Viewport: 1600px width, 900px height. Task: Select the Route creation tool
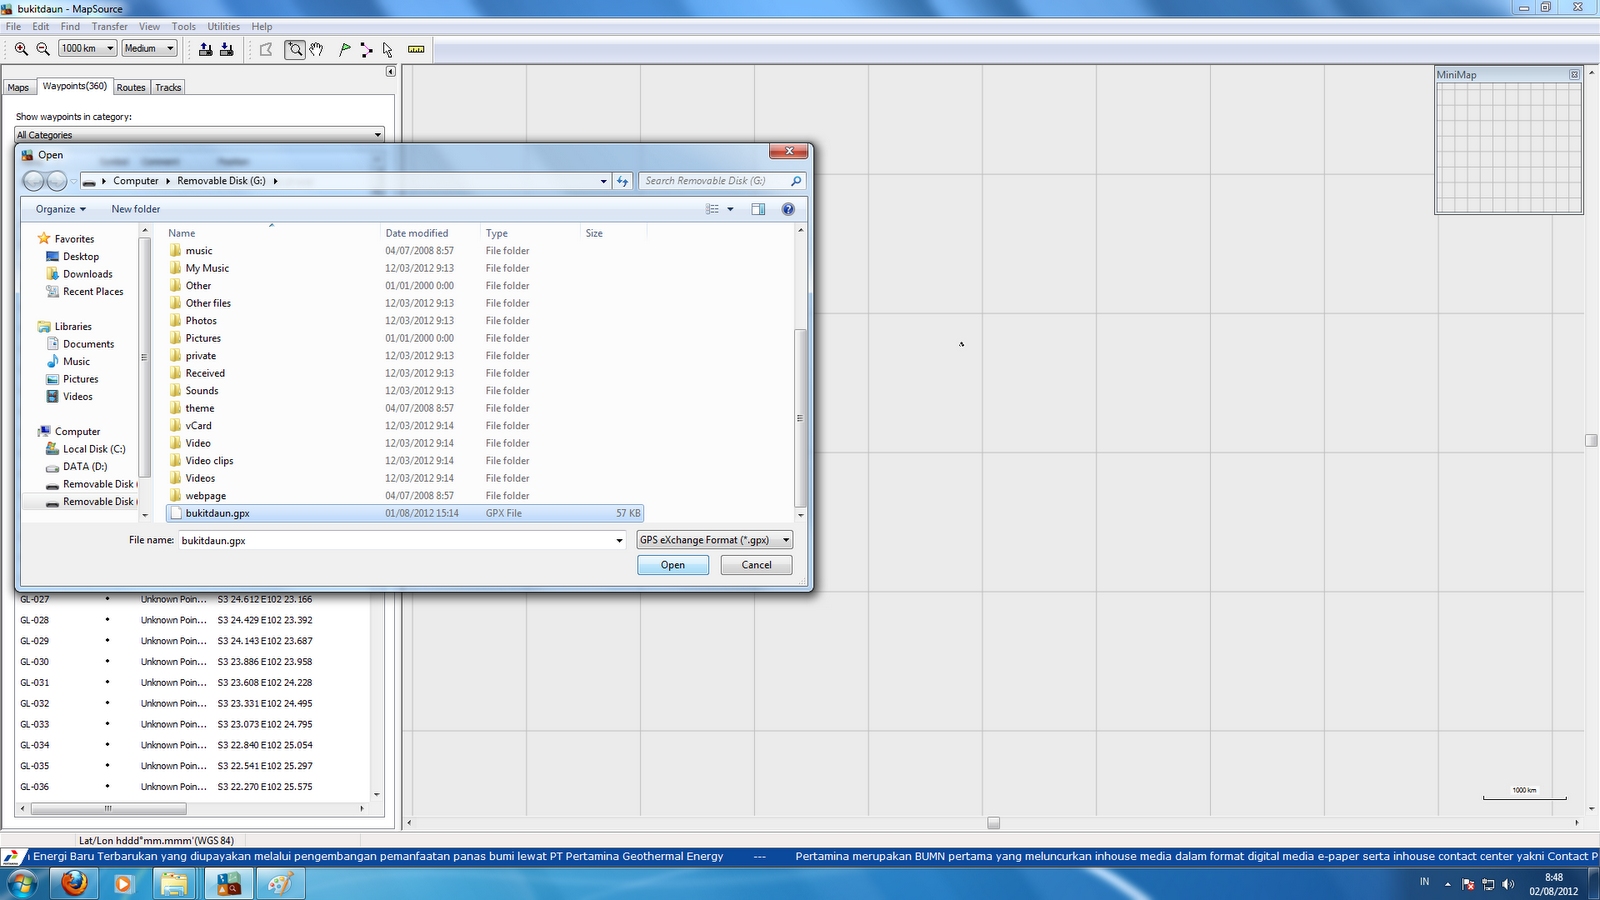(365, 49)
